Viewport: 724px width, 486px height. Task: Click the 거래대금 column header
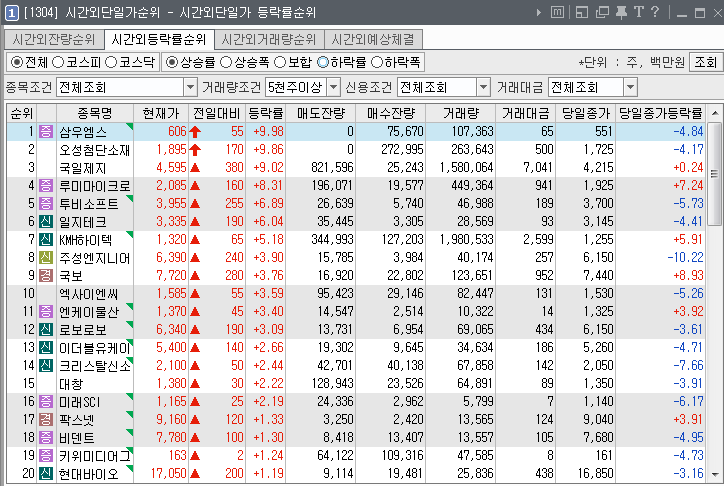[525, 113]
